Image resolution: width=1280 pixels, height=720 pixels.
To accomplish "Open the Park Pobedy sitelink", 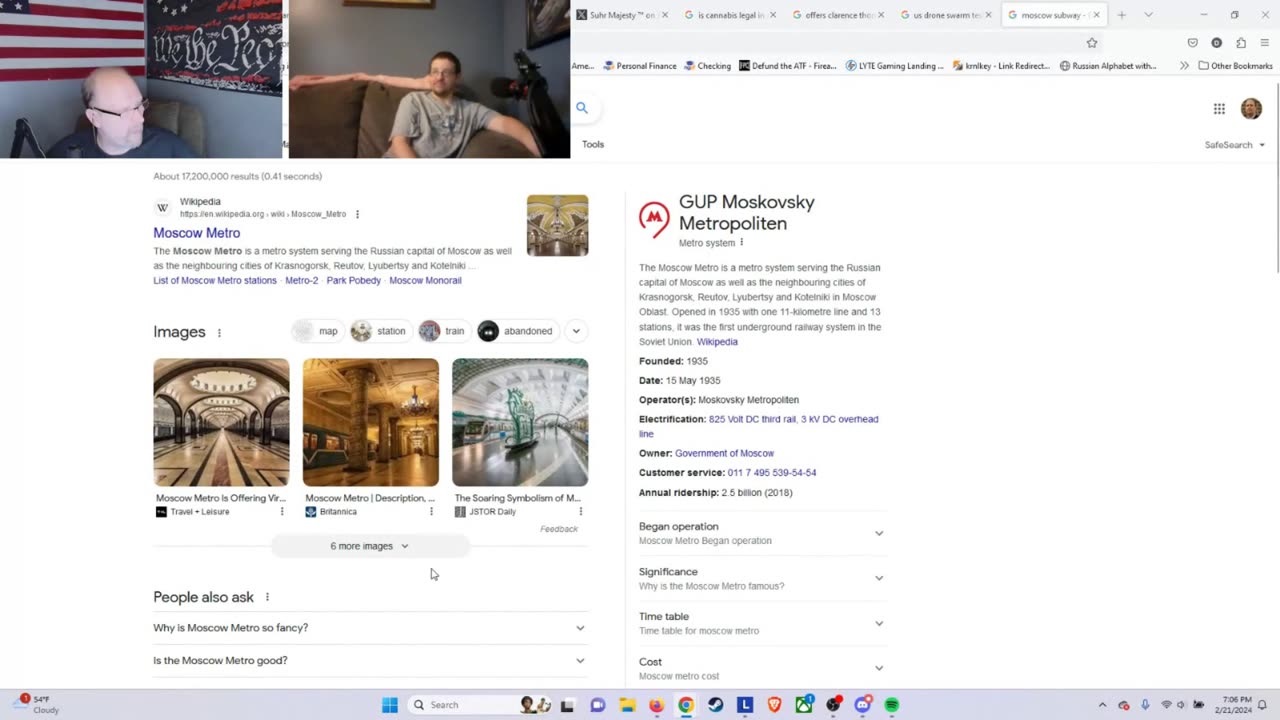I will tap(353, 281).
